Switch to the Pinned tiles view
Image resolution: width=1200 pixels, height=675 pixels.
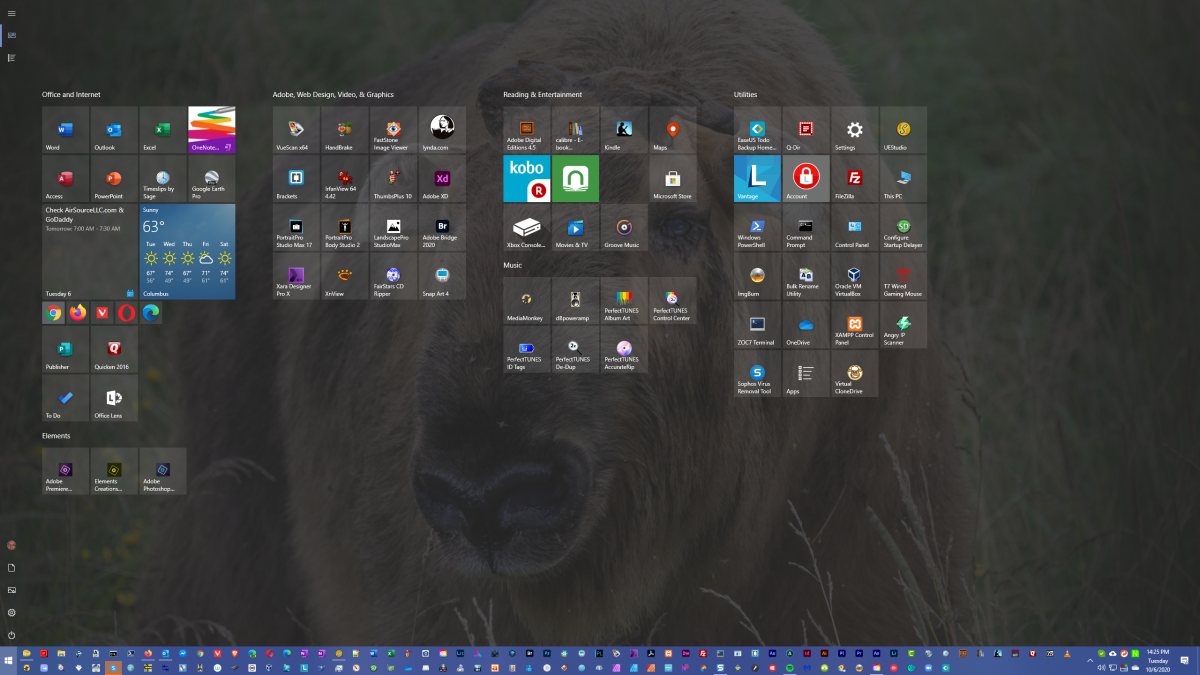tap(11, 35)
